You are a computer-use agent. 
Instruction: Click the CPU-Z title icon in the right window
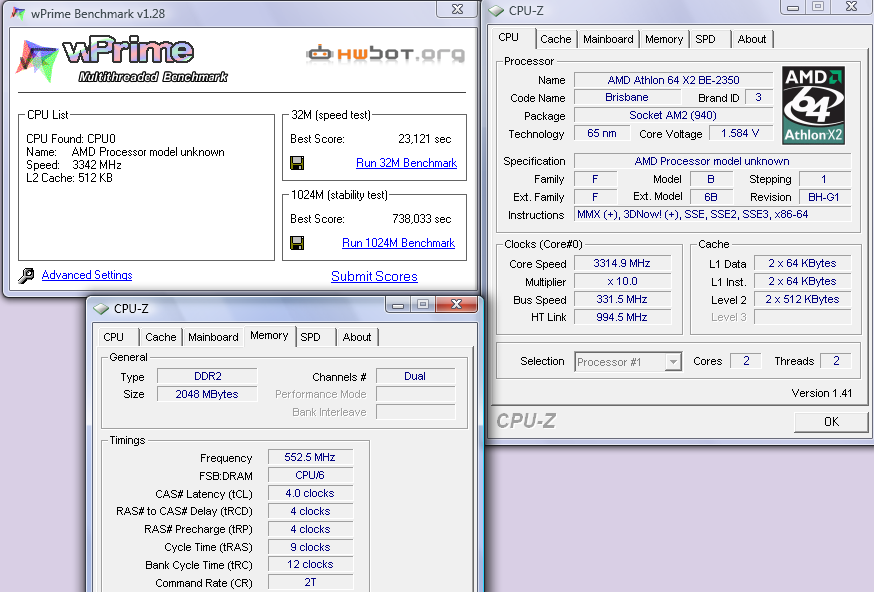click(x=496, y=11)
